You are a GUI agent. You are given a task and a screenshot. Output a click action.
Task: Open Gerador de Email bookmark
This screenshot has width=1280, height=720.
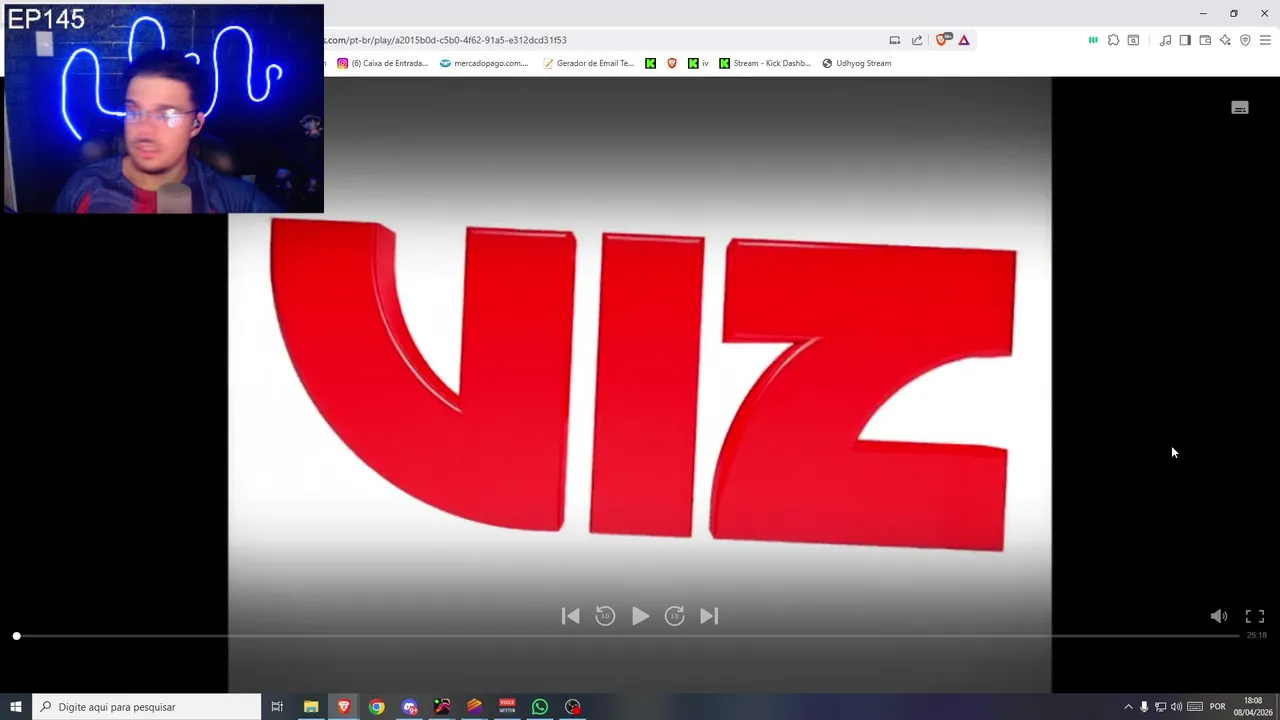588,63
